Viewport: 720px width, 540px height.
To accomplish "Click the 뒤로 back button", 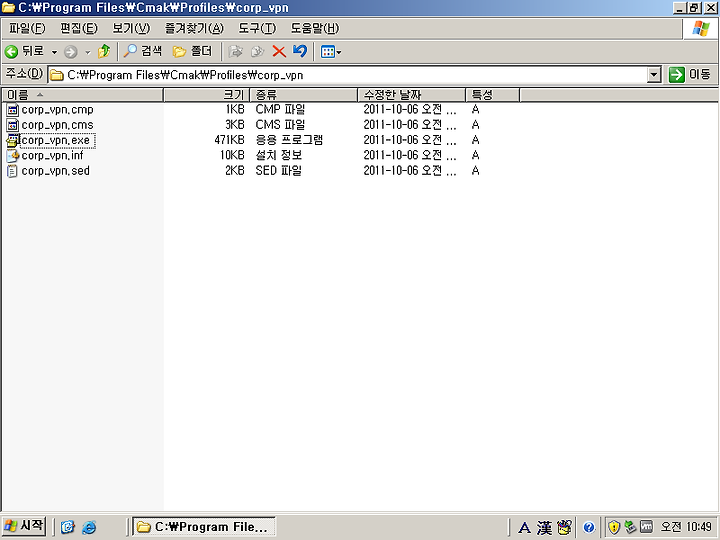I will coord(24,51).
